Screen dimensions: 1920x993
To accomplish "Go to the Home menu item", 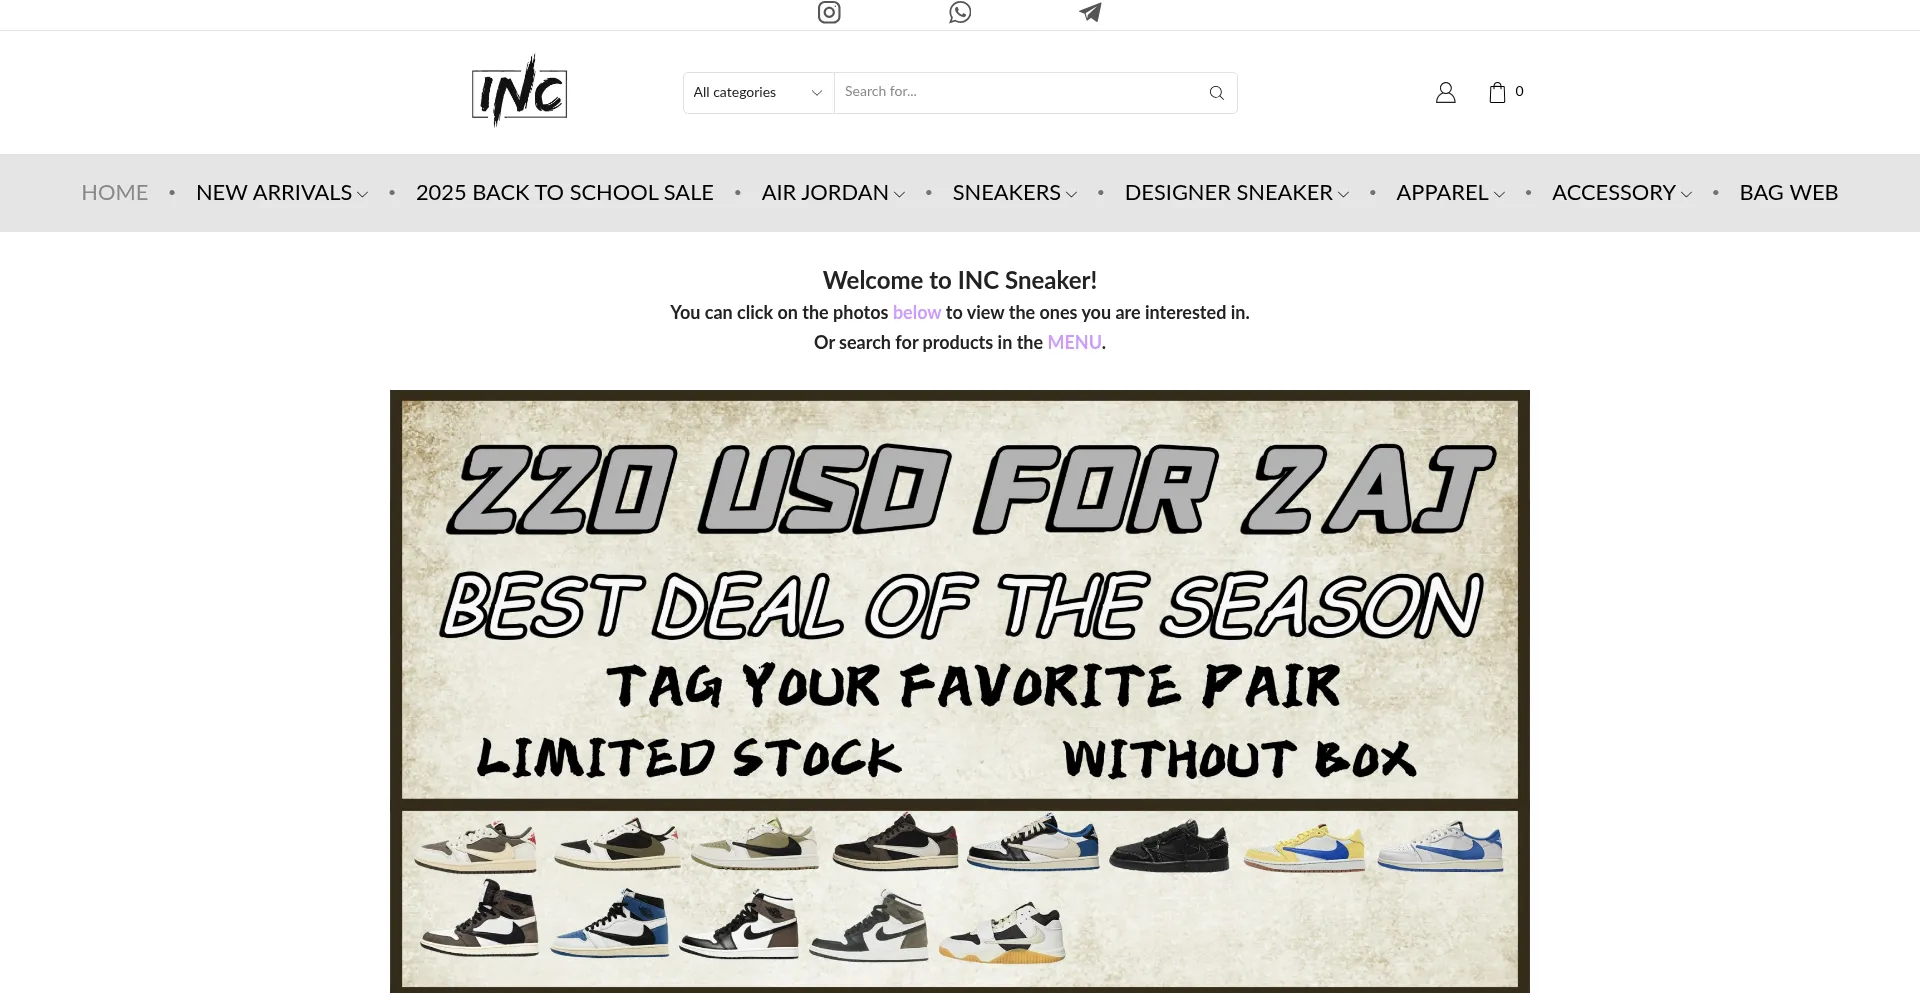I will (115, 192).
